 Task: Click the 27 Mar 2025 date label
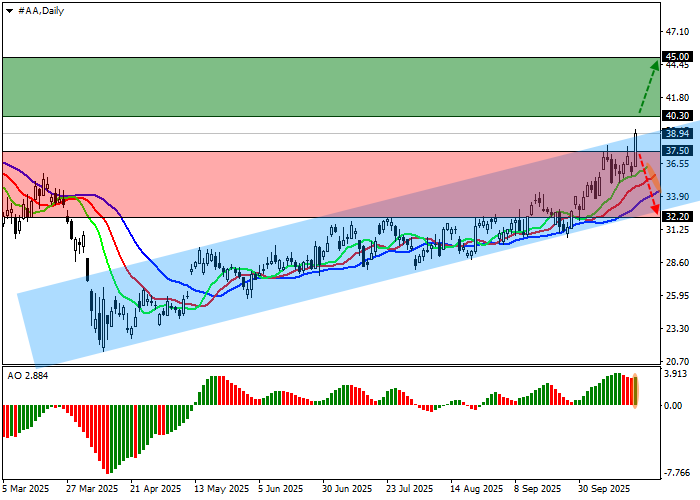[x=91, y=489]
